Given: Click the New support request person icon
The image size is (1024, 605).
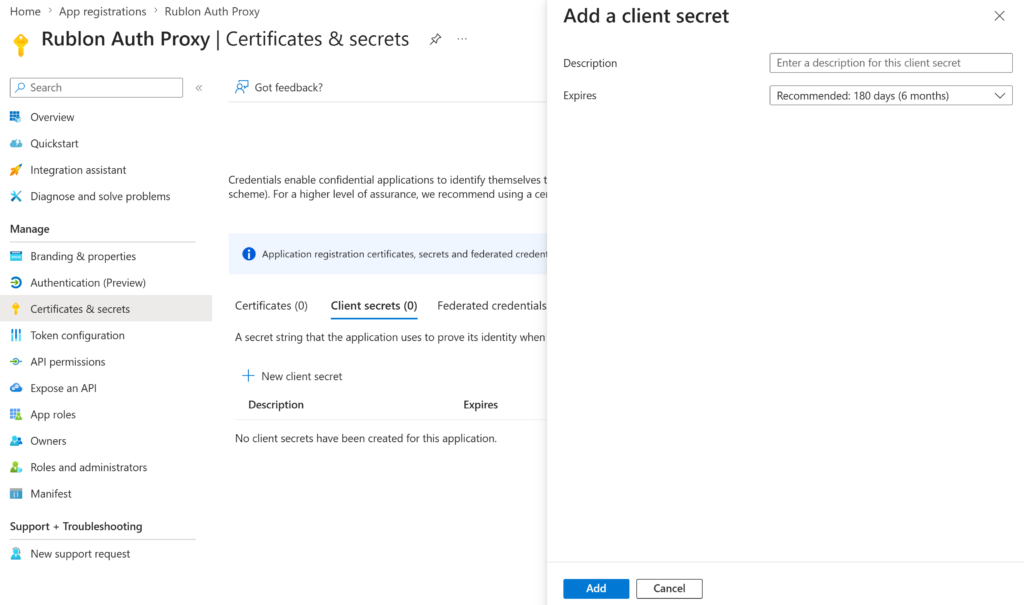Looking at the screenshot, I should click(x=16, y=553).
